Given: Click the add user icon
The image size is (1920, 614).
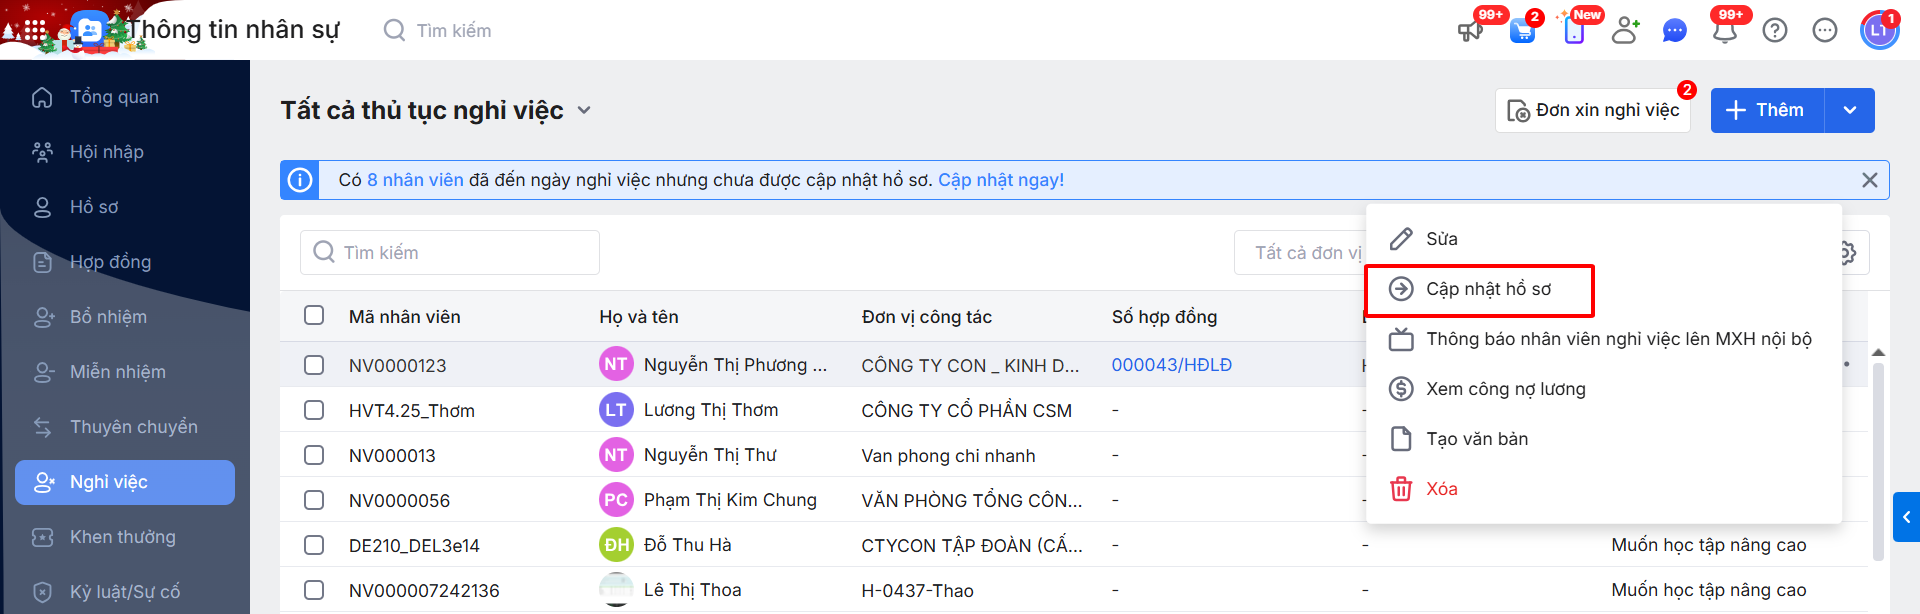Looking at the screenshot, I should click(x=1625, y=31).
